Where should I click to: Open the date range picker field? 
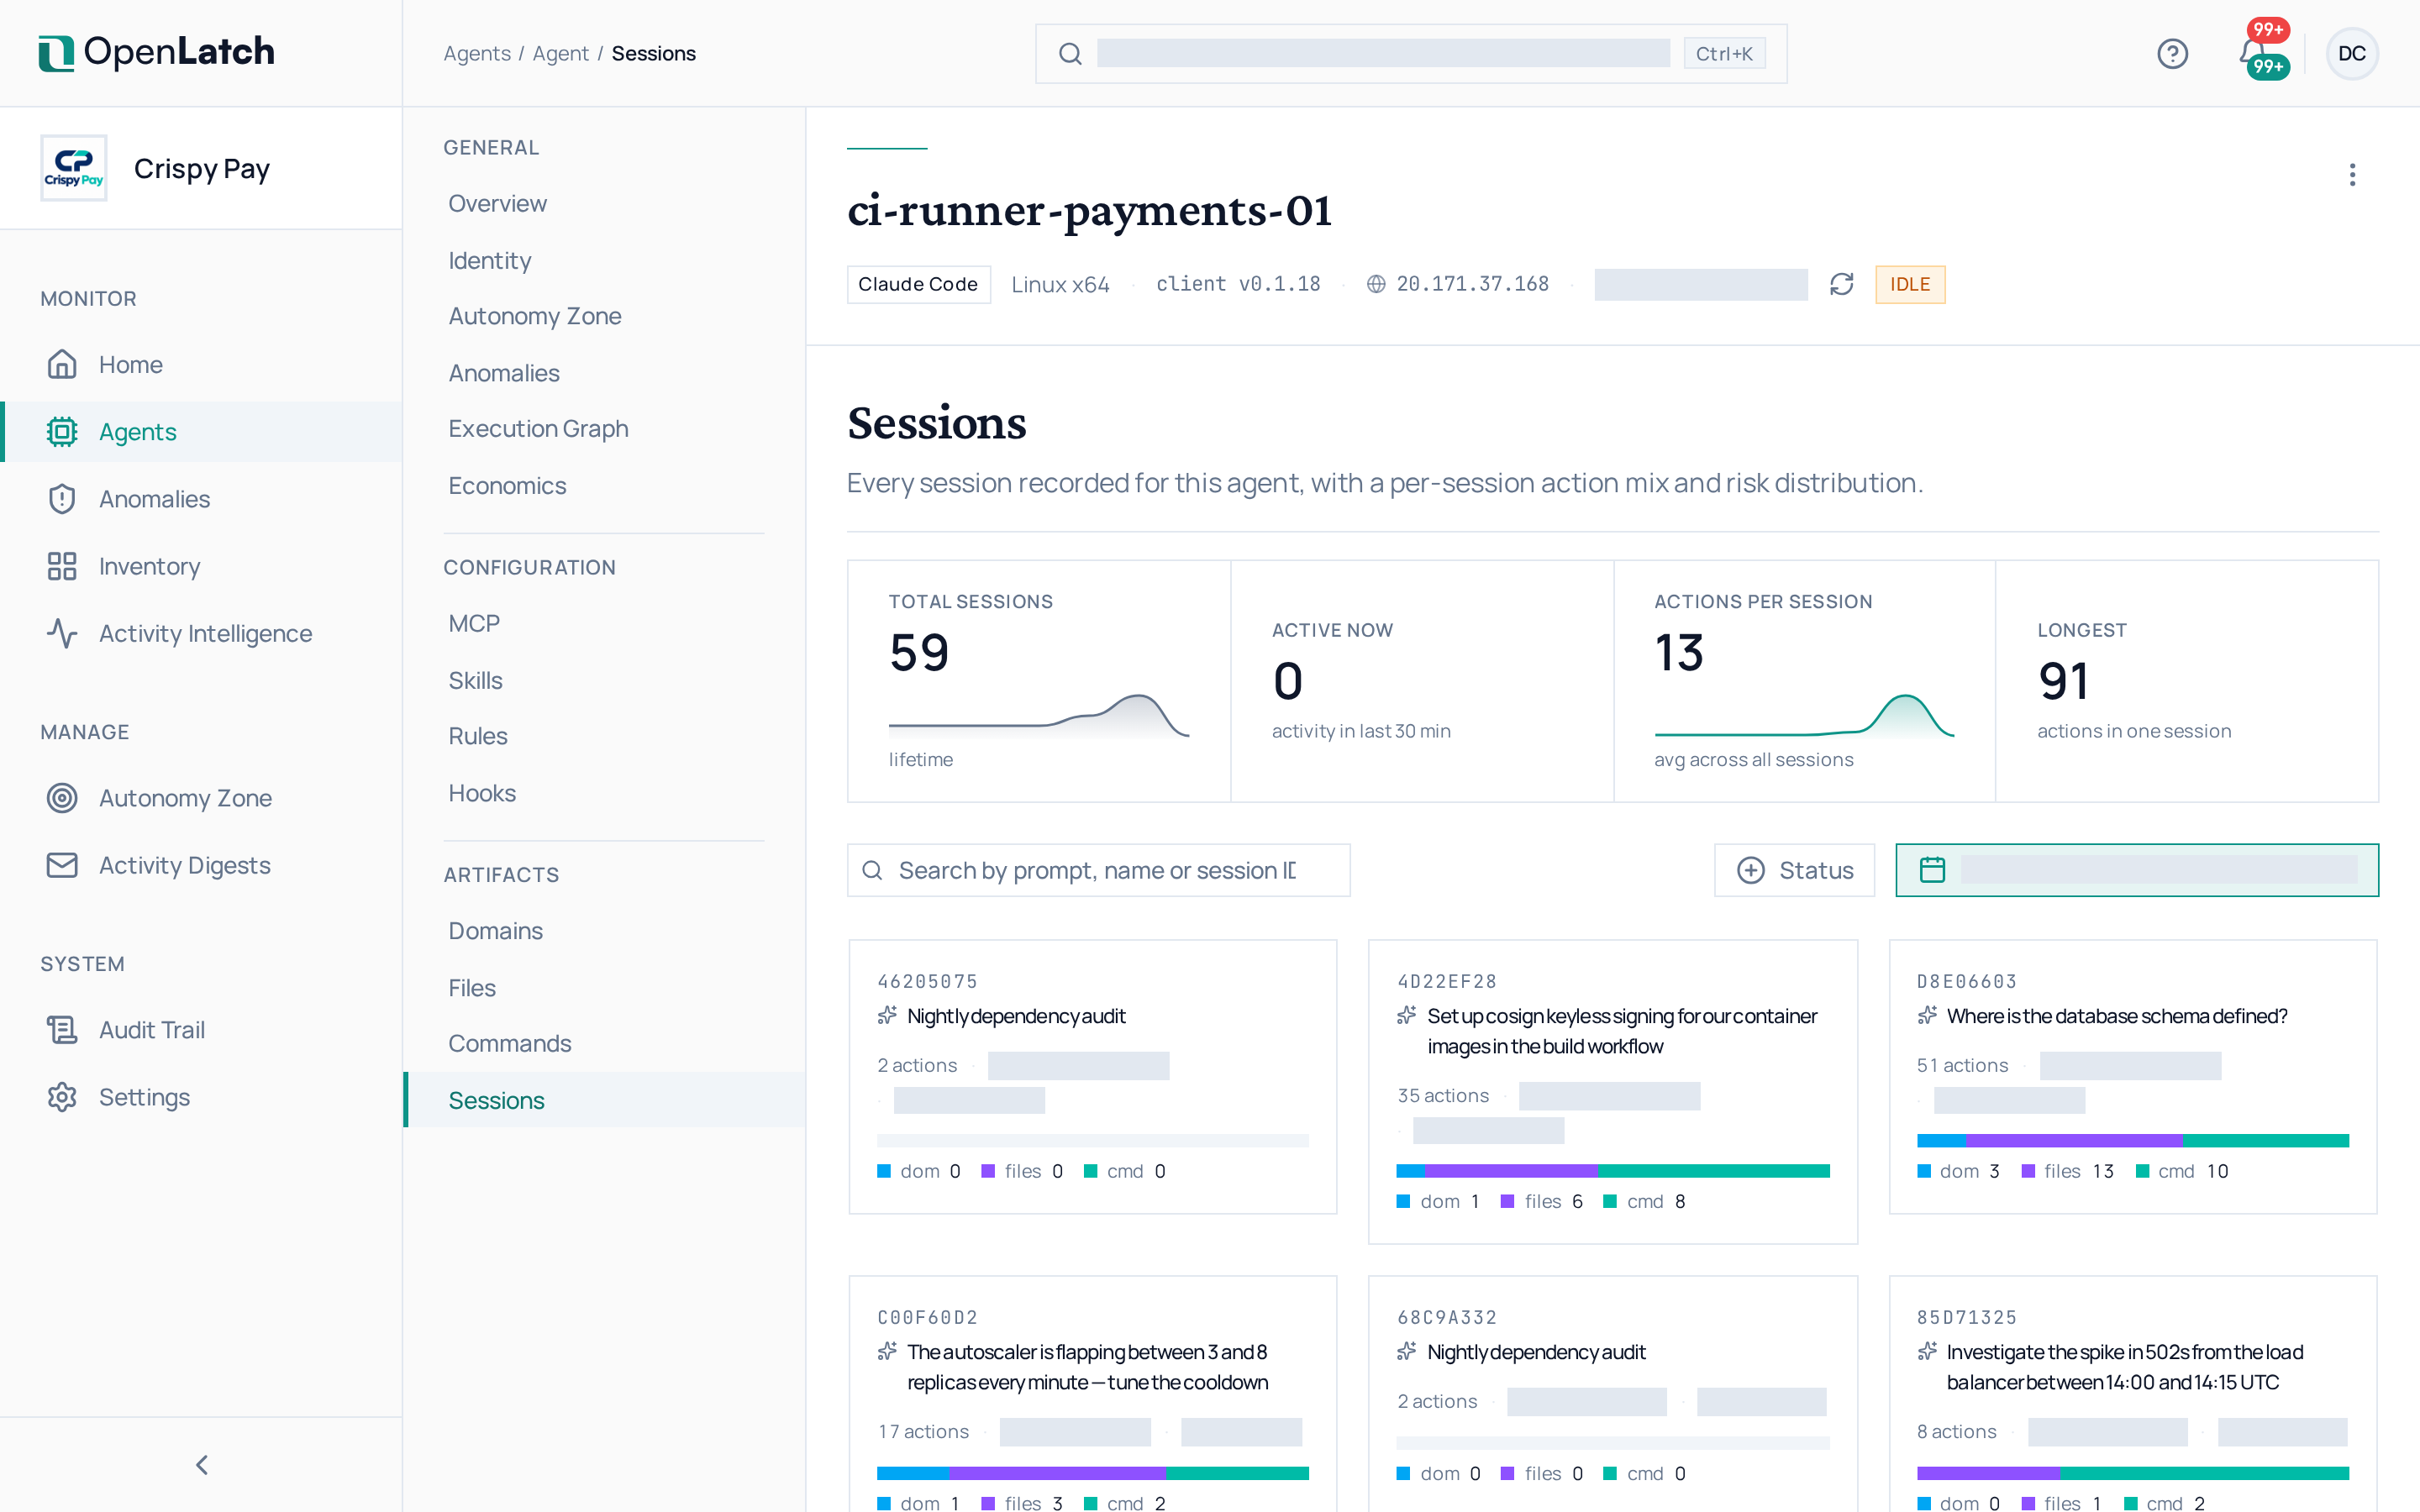2137,870
